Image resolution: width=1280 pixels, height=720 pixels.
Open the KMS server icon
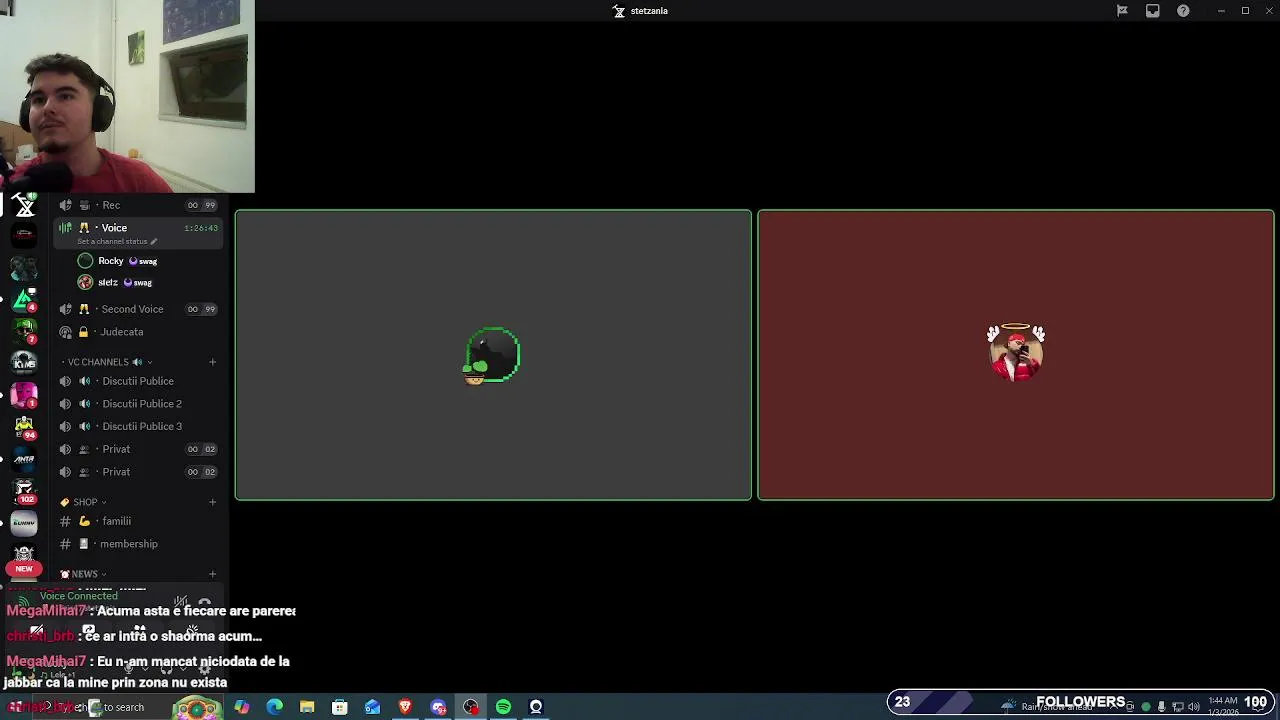coord(24,361)
